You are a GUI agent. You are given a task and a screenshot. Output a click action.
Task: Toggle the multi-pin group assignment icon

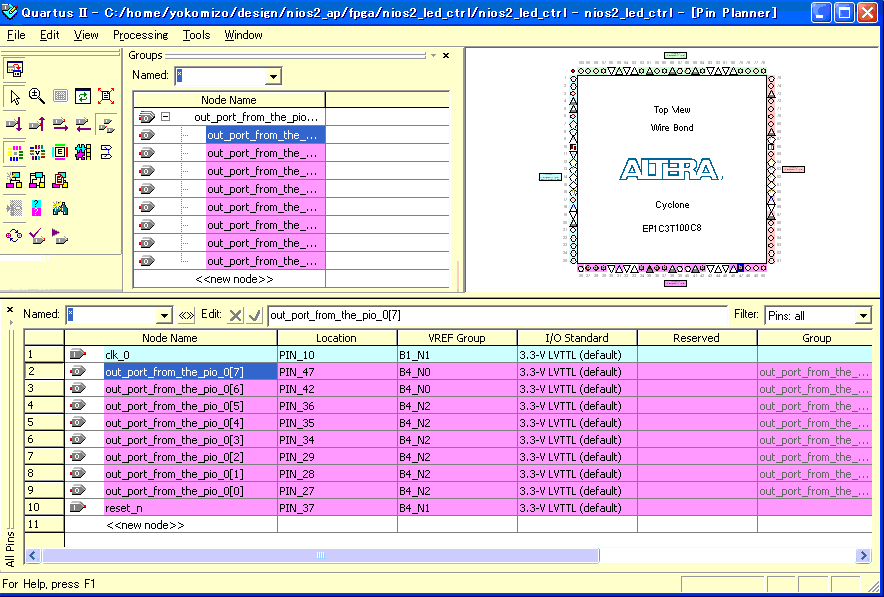[106, 125]
